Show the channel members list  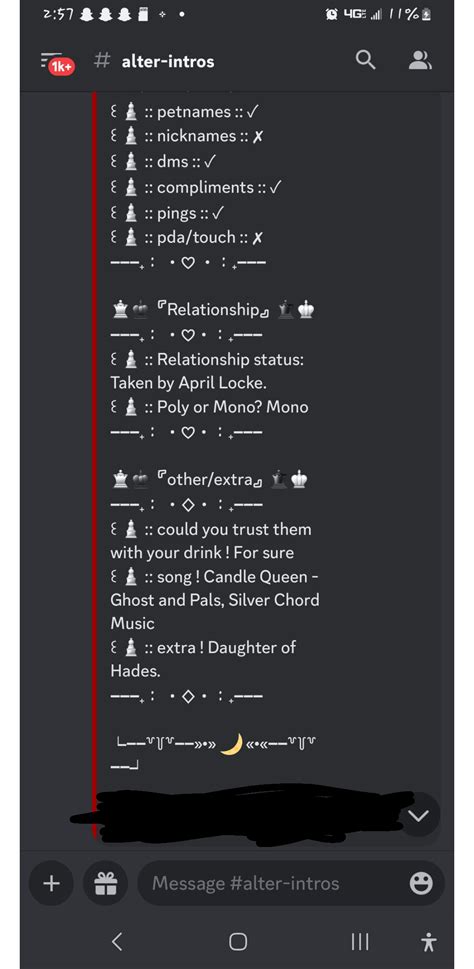pos(420,60)
